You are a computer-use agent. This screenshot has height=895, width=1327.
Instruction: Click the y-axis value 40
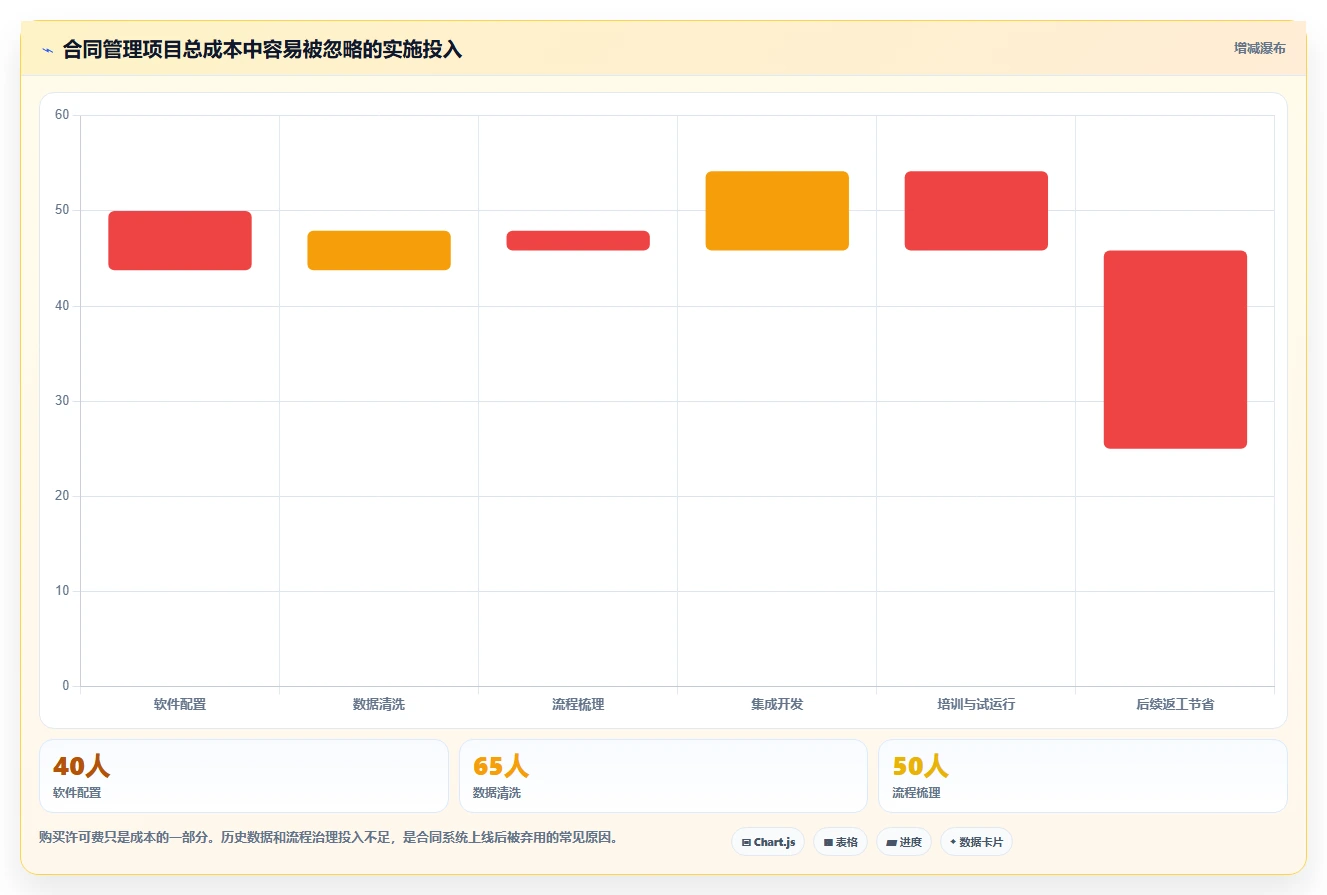click(x=62, y=305)
